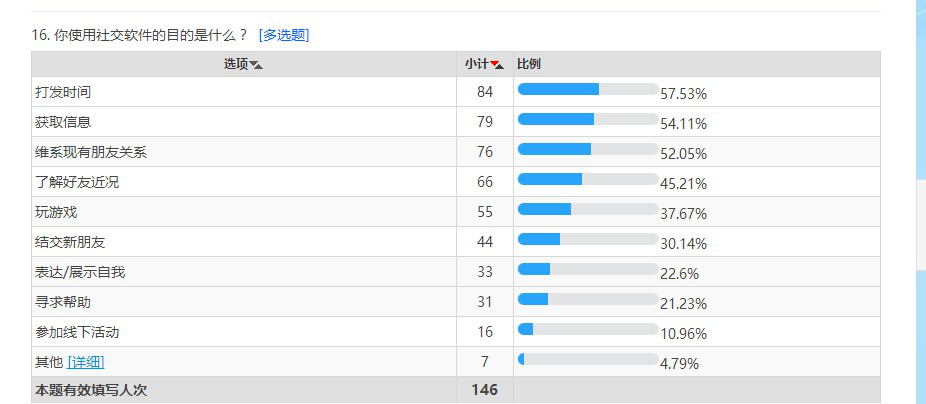Click the 打发时间 progress bar
Image resolution: width=926 pixels, height=404 pixels.
[x=587, y=89]
